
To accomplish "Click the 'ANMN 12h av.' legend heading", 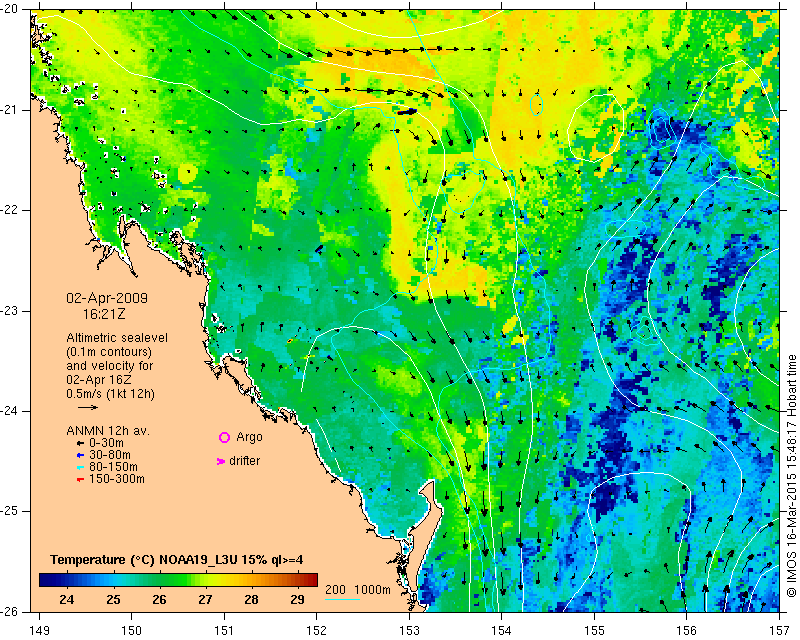I will coord(108,431).
